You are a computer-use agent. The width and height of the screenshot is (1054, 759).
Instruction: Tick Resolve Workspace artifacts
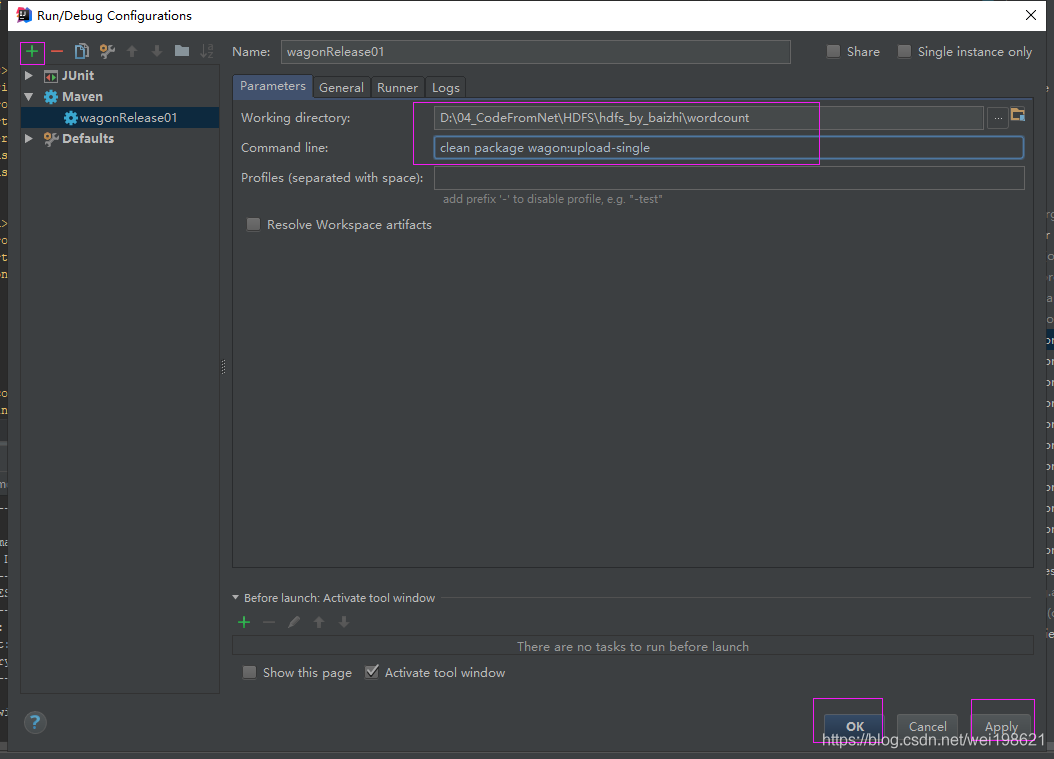[253, 225]
